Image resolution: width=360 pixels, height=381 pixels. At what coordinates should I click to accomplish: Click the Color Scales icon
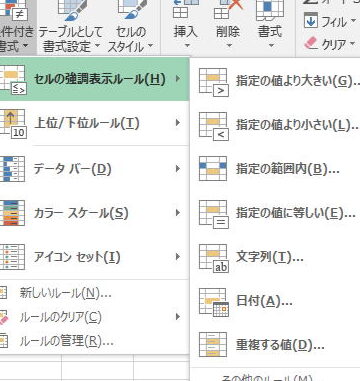(13, 213)
